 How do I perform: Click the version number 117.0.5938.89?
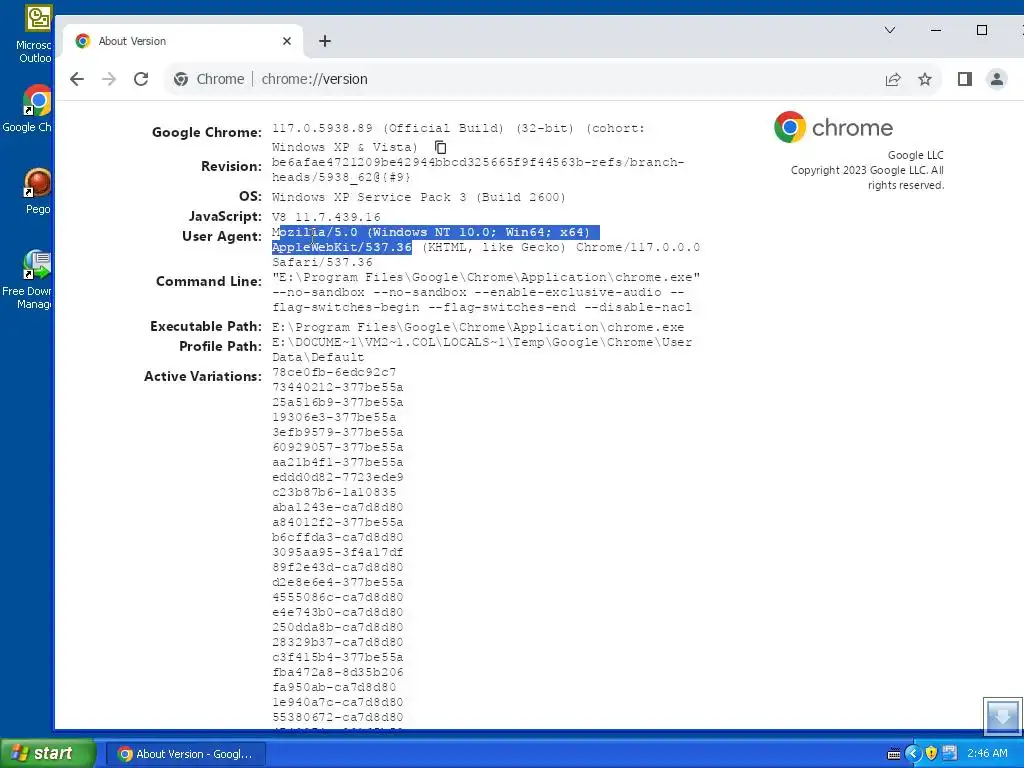coord(323,128)
